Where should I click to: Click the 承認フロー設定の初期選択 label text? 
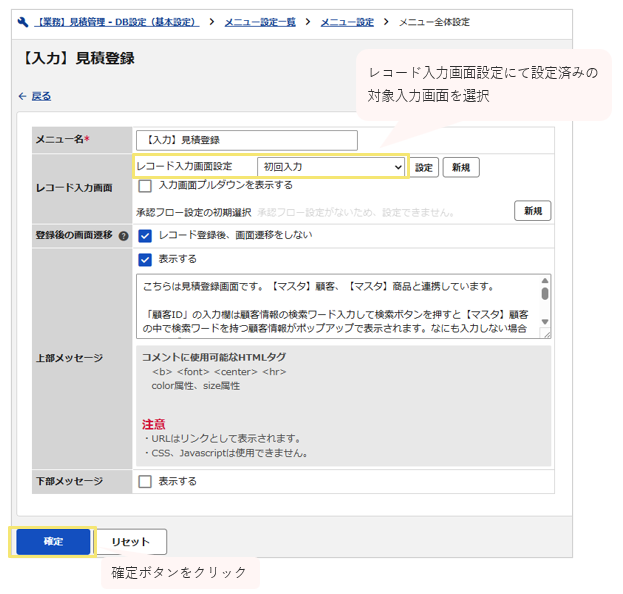pos(194,213)
